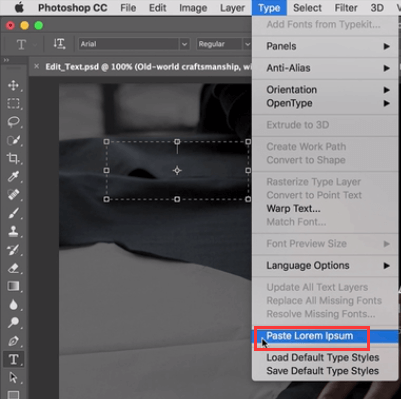Toggle text orientation icon in options bar
Image resolution: width=401 pixels, height=399 pixels.
coord(59,44)
